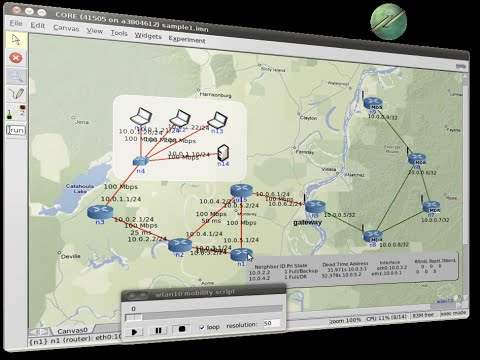Click the 10.0.2.1/24 address label
480x360 pixels.
[133, 219]
